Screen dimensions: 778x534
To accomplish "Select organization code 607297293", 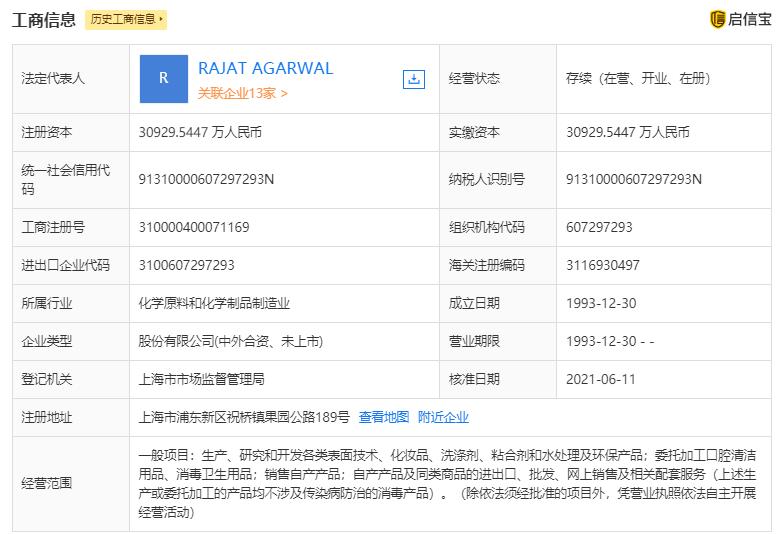I will [599, 227].
